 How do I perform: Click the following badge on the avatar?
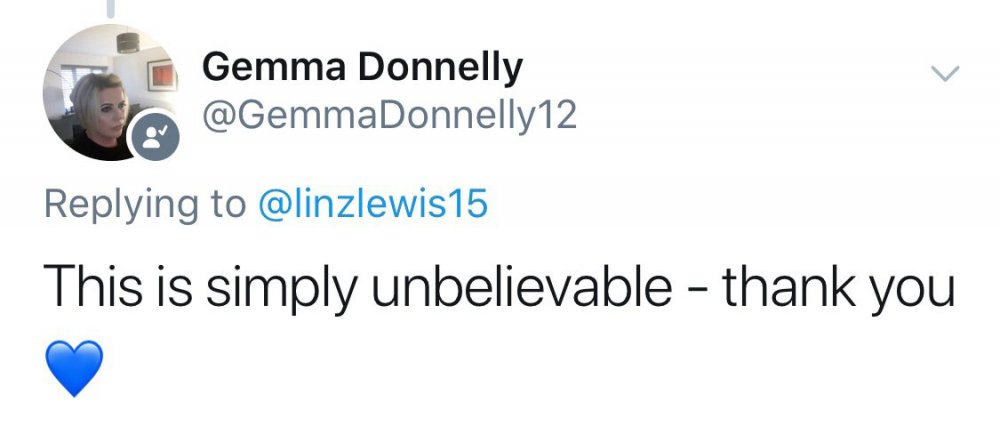tap(157, 137)
